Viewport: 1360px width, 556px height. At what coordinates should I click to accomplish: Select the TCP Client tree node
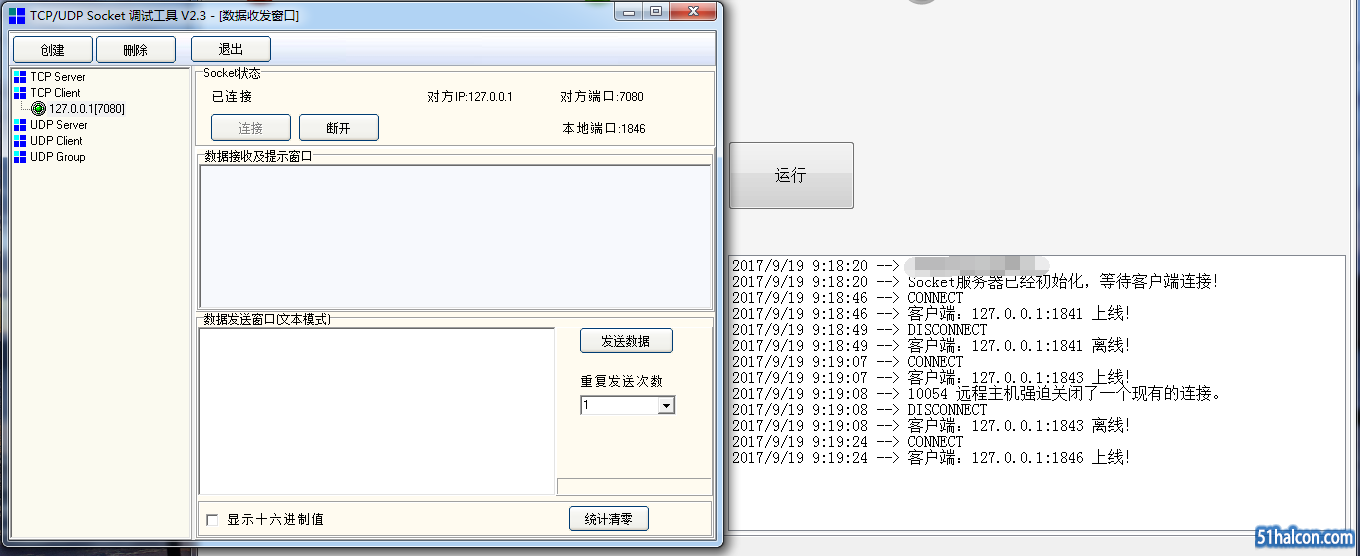pyautogui.click(x=55, y=93)
